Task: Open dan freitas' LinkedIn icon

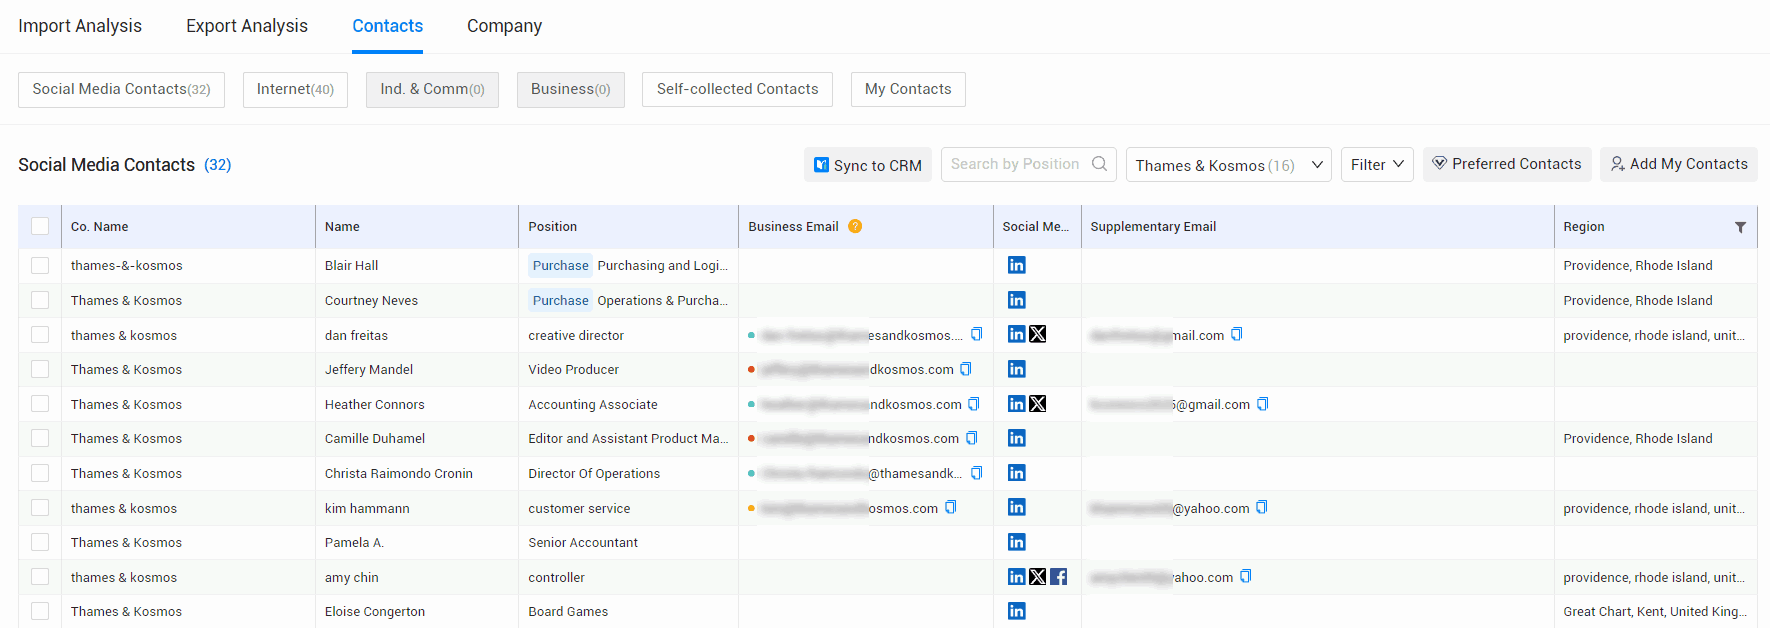Action: 1016,334
